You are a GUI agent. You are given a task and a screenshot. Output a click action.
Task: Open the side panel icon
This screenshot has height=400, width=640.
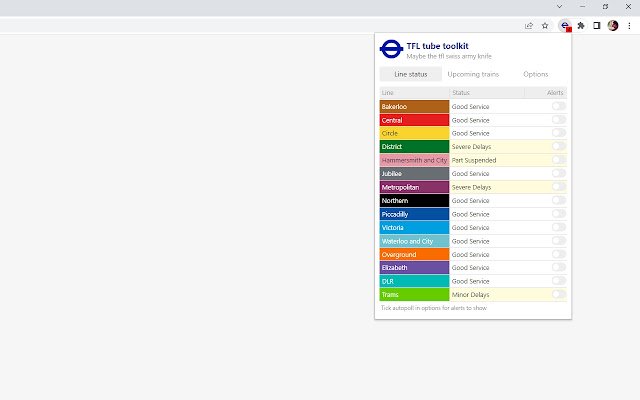coord(597,26)
